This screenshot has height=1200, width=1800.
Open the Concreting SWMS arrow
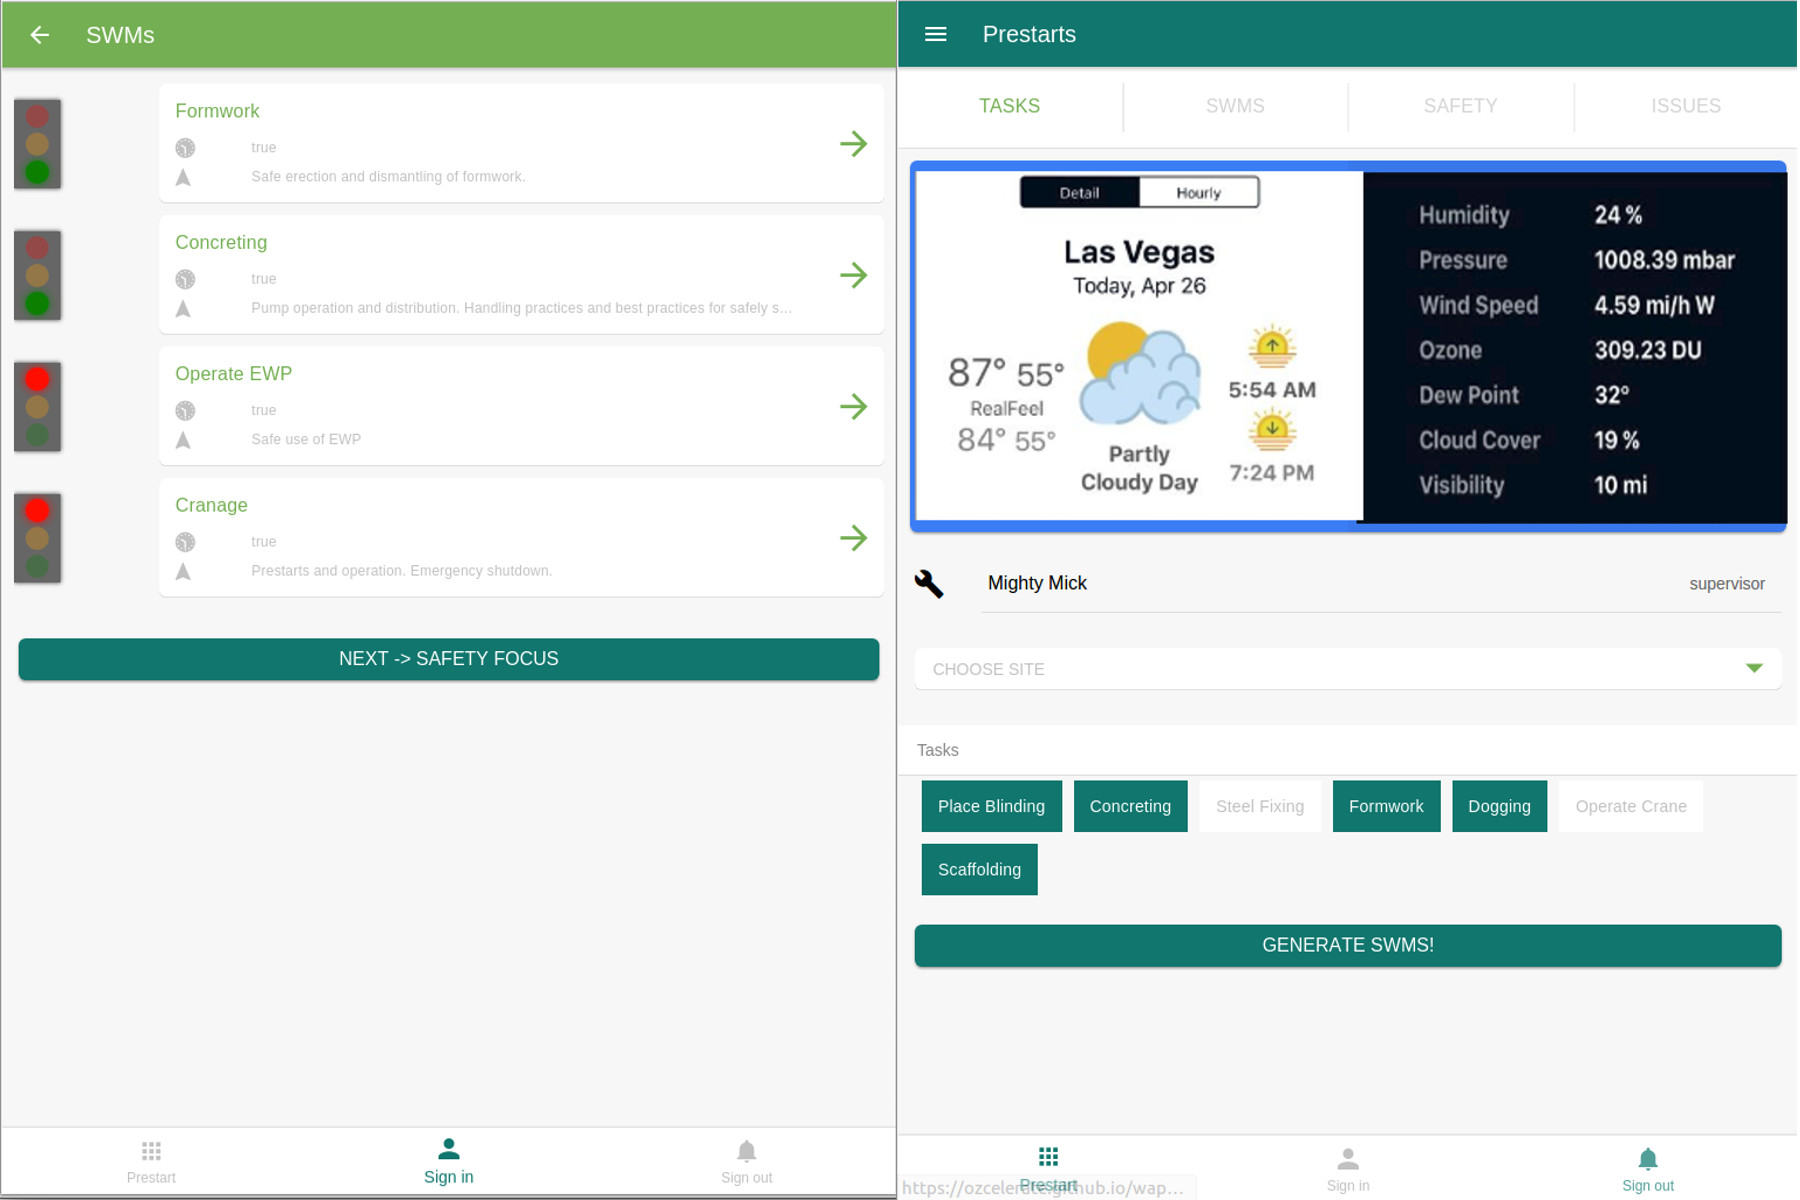(853, 275)
